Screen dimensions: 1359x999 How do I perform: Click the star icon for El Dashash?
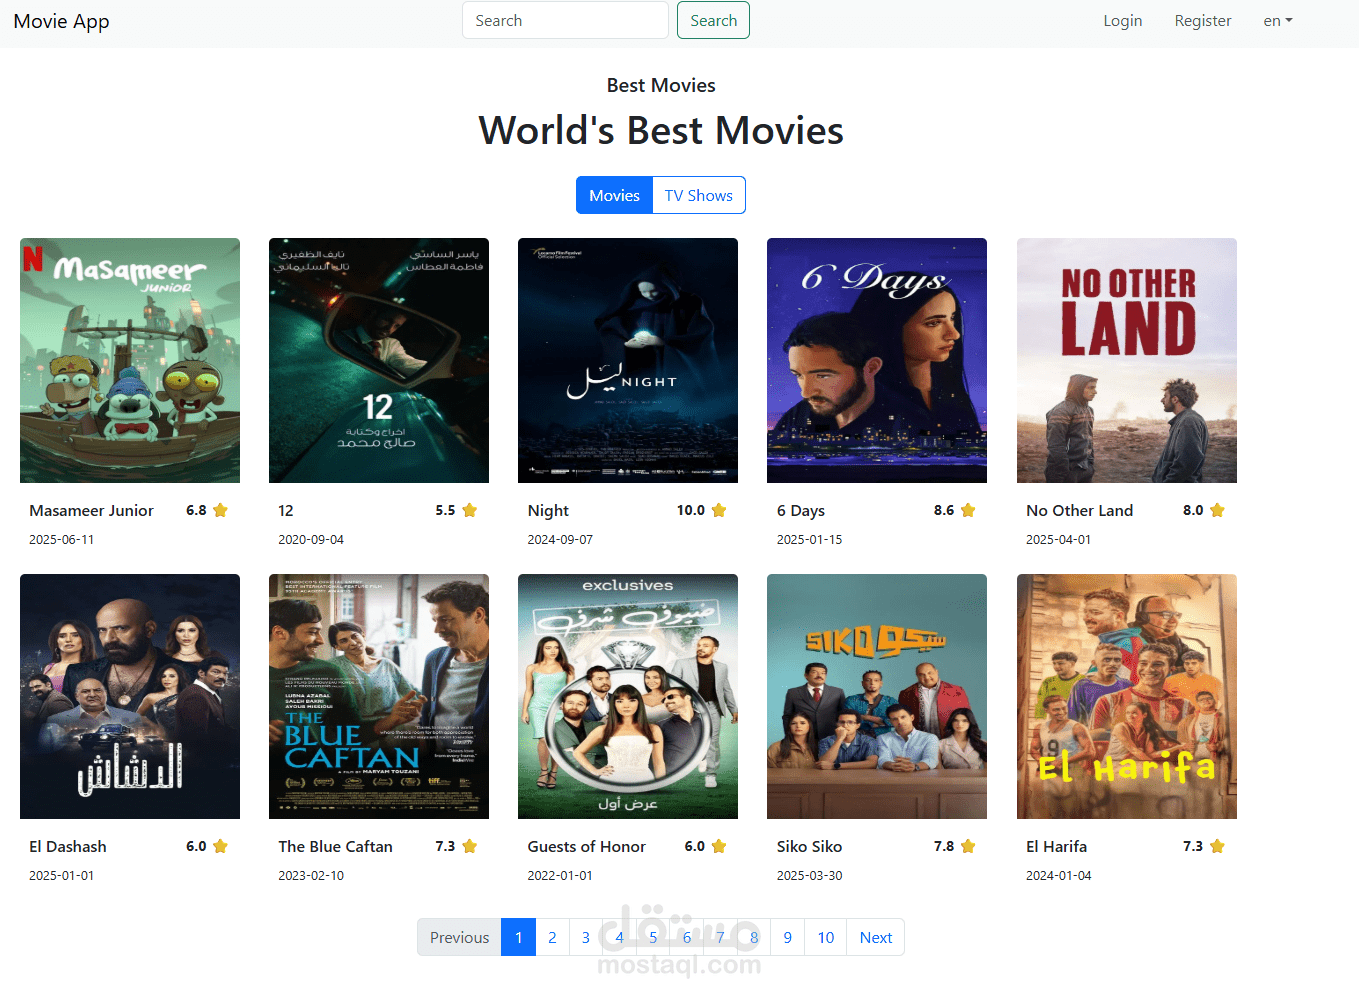(220, 846)
